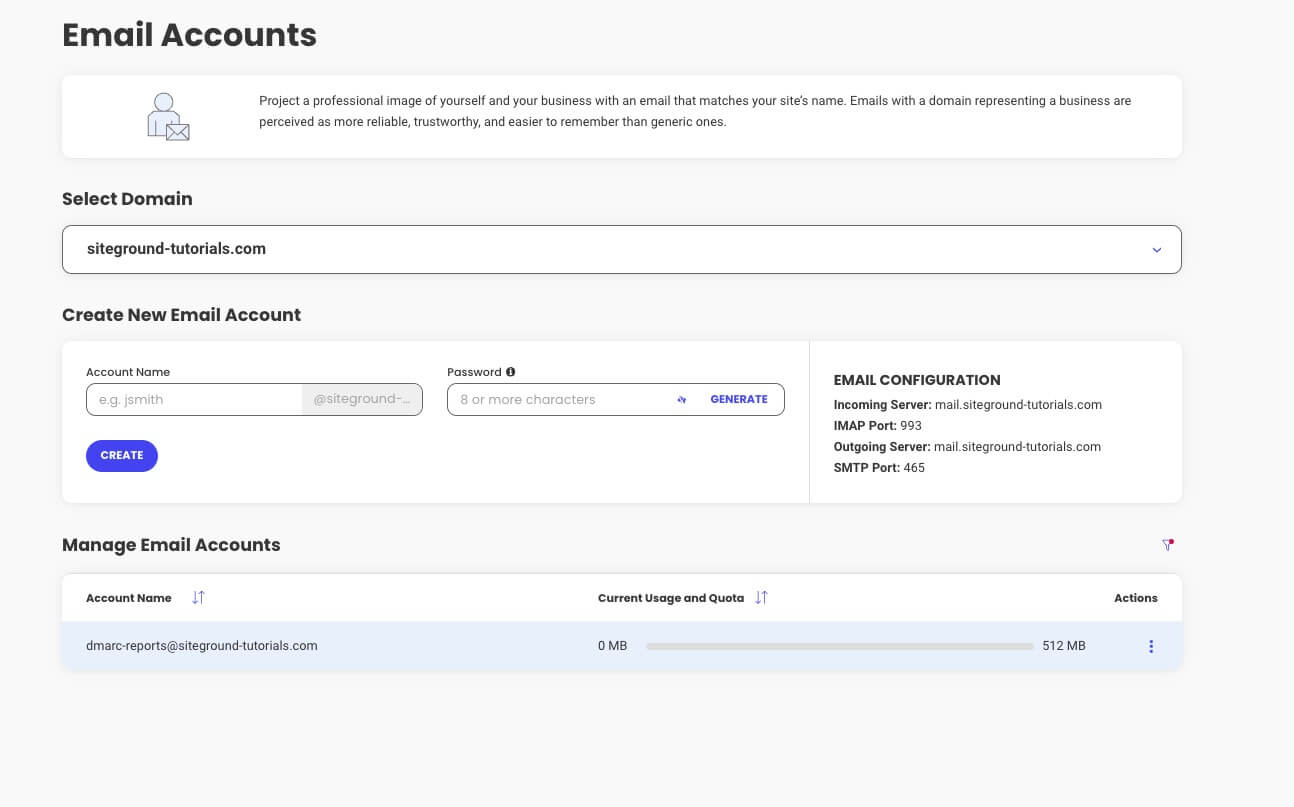Click the Create New Email Account heading
This screenshot has height=807, width=1294.
(x=181, y=315)
